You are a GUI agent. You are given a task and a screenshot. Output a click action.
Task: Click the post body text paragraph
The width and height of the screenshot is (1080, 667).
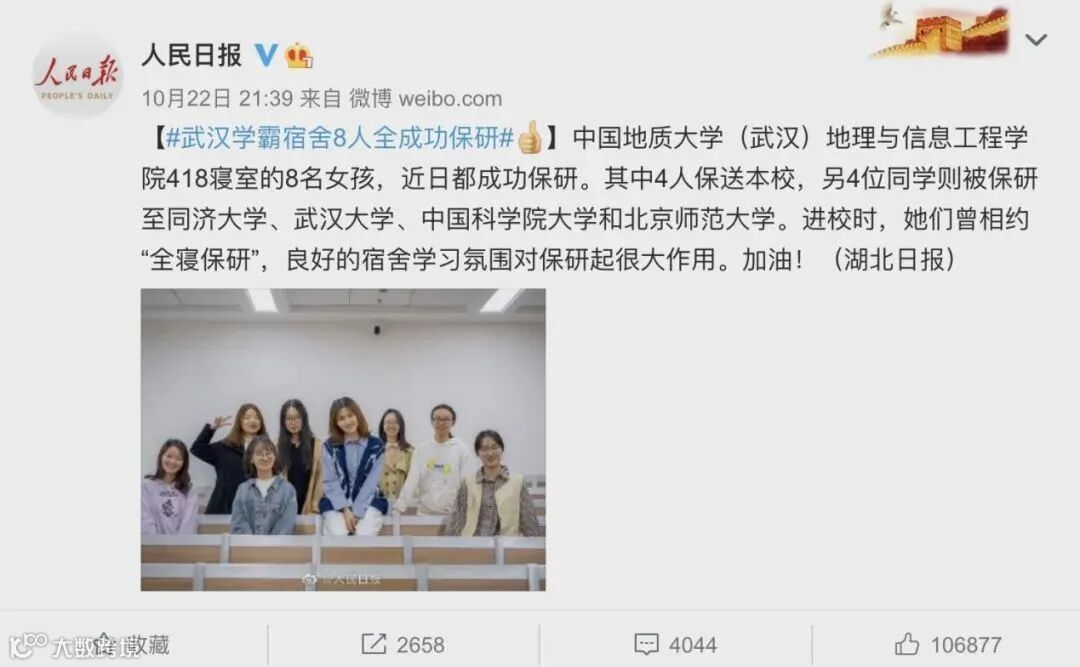pyautogui.click(x=589, y=198)
